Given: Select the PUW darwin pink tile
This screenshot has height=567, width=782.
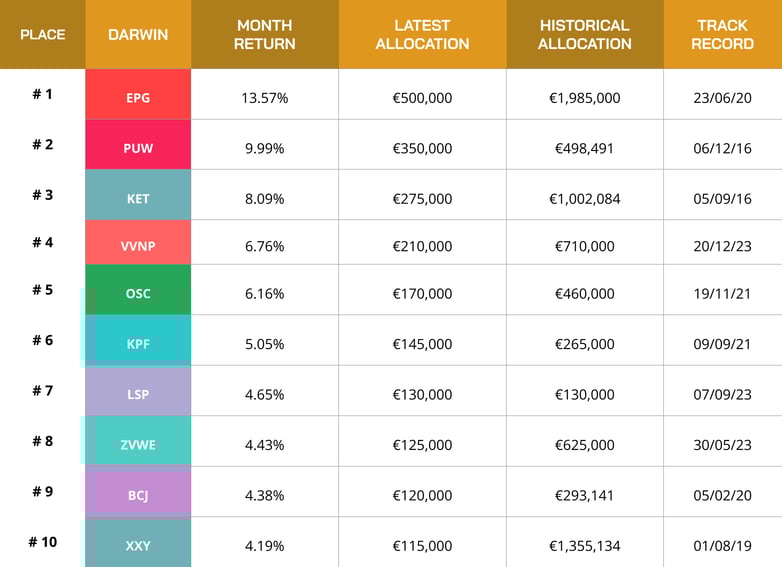Looking at the screenshot, I should point(138,148).
